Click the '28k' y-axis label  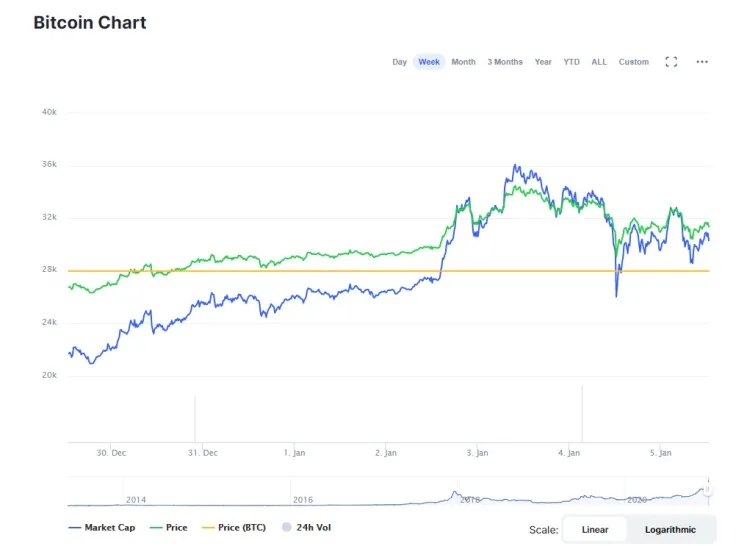49,269
